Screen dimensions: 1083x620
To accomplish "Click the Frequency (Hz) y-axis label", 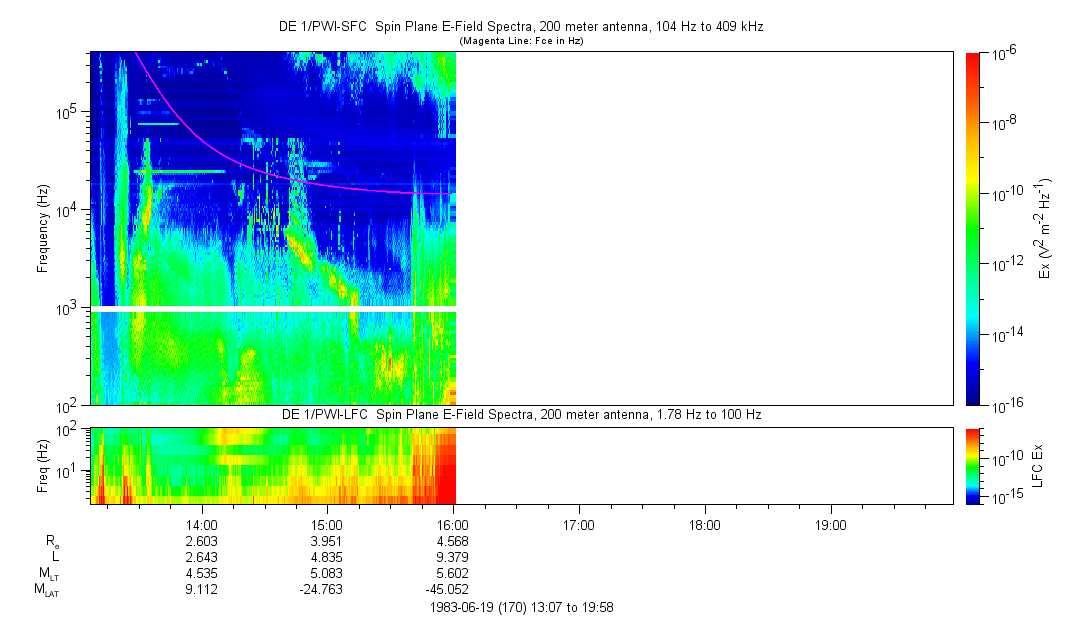I will coord(42,229).
